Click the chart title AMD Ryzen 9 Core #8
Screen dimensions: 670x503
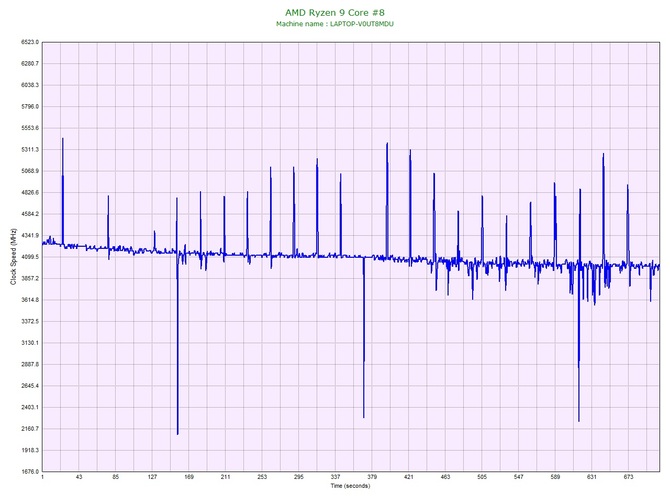point(334,12)
